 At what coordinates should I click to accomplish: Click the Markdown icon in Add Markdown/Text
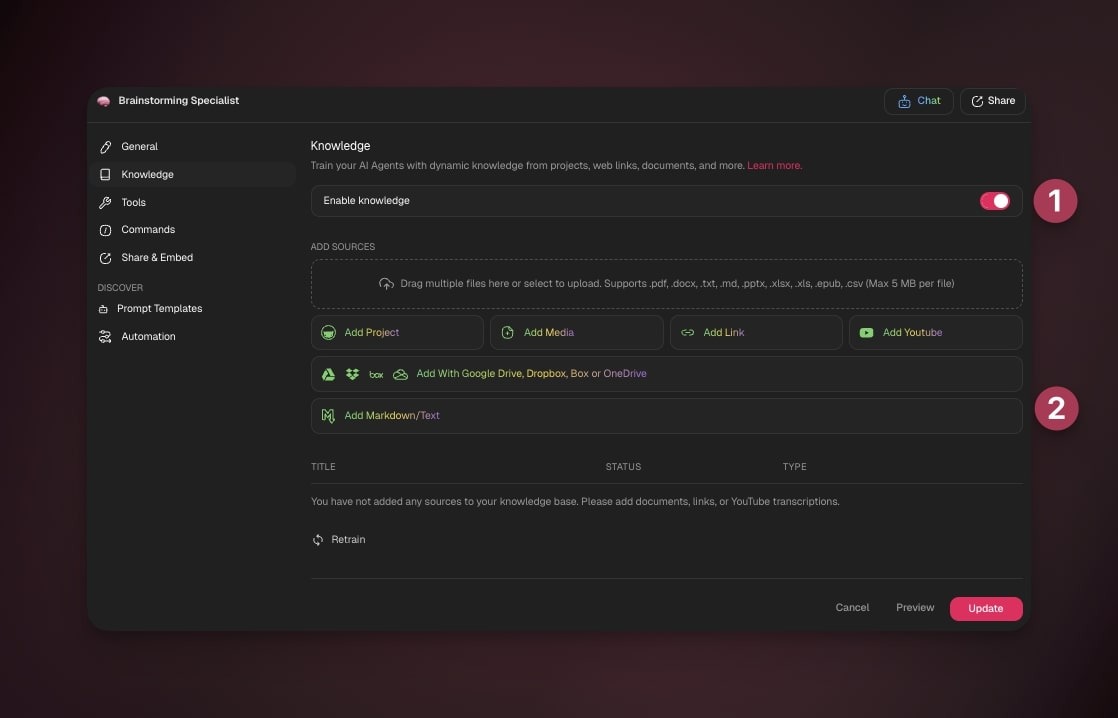[328, 416]
